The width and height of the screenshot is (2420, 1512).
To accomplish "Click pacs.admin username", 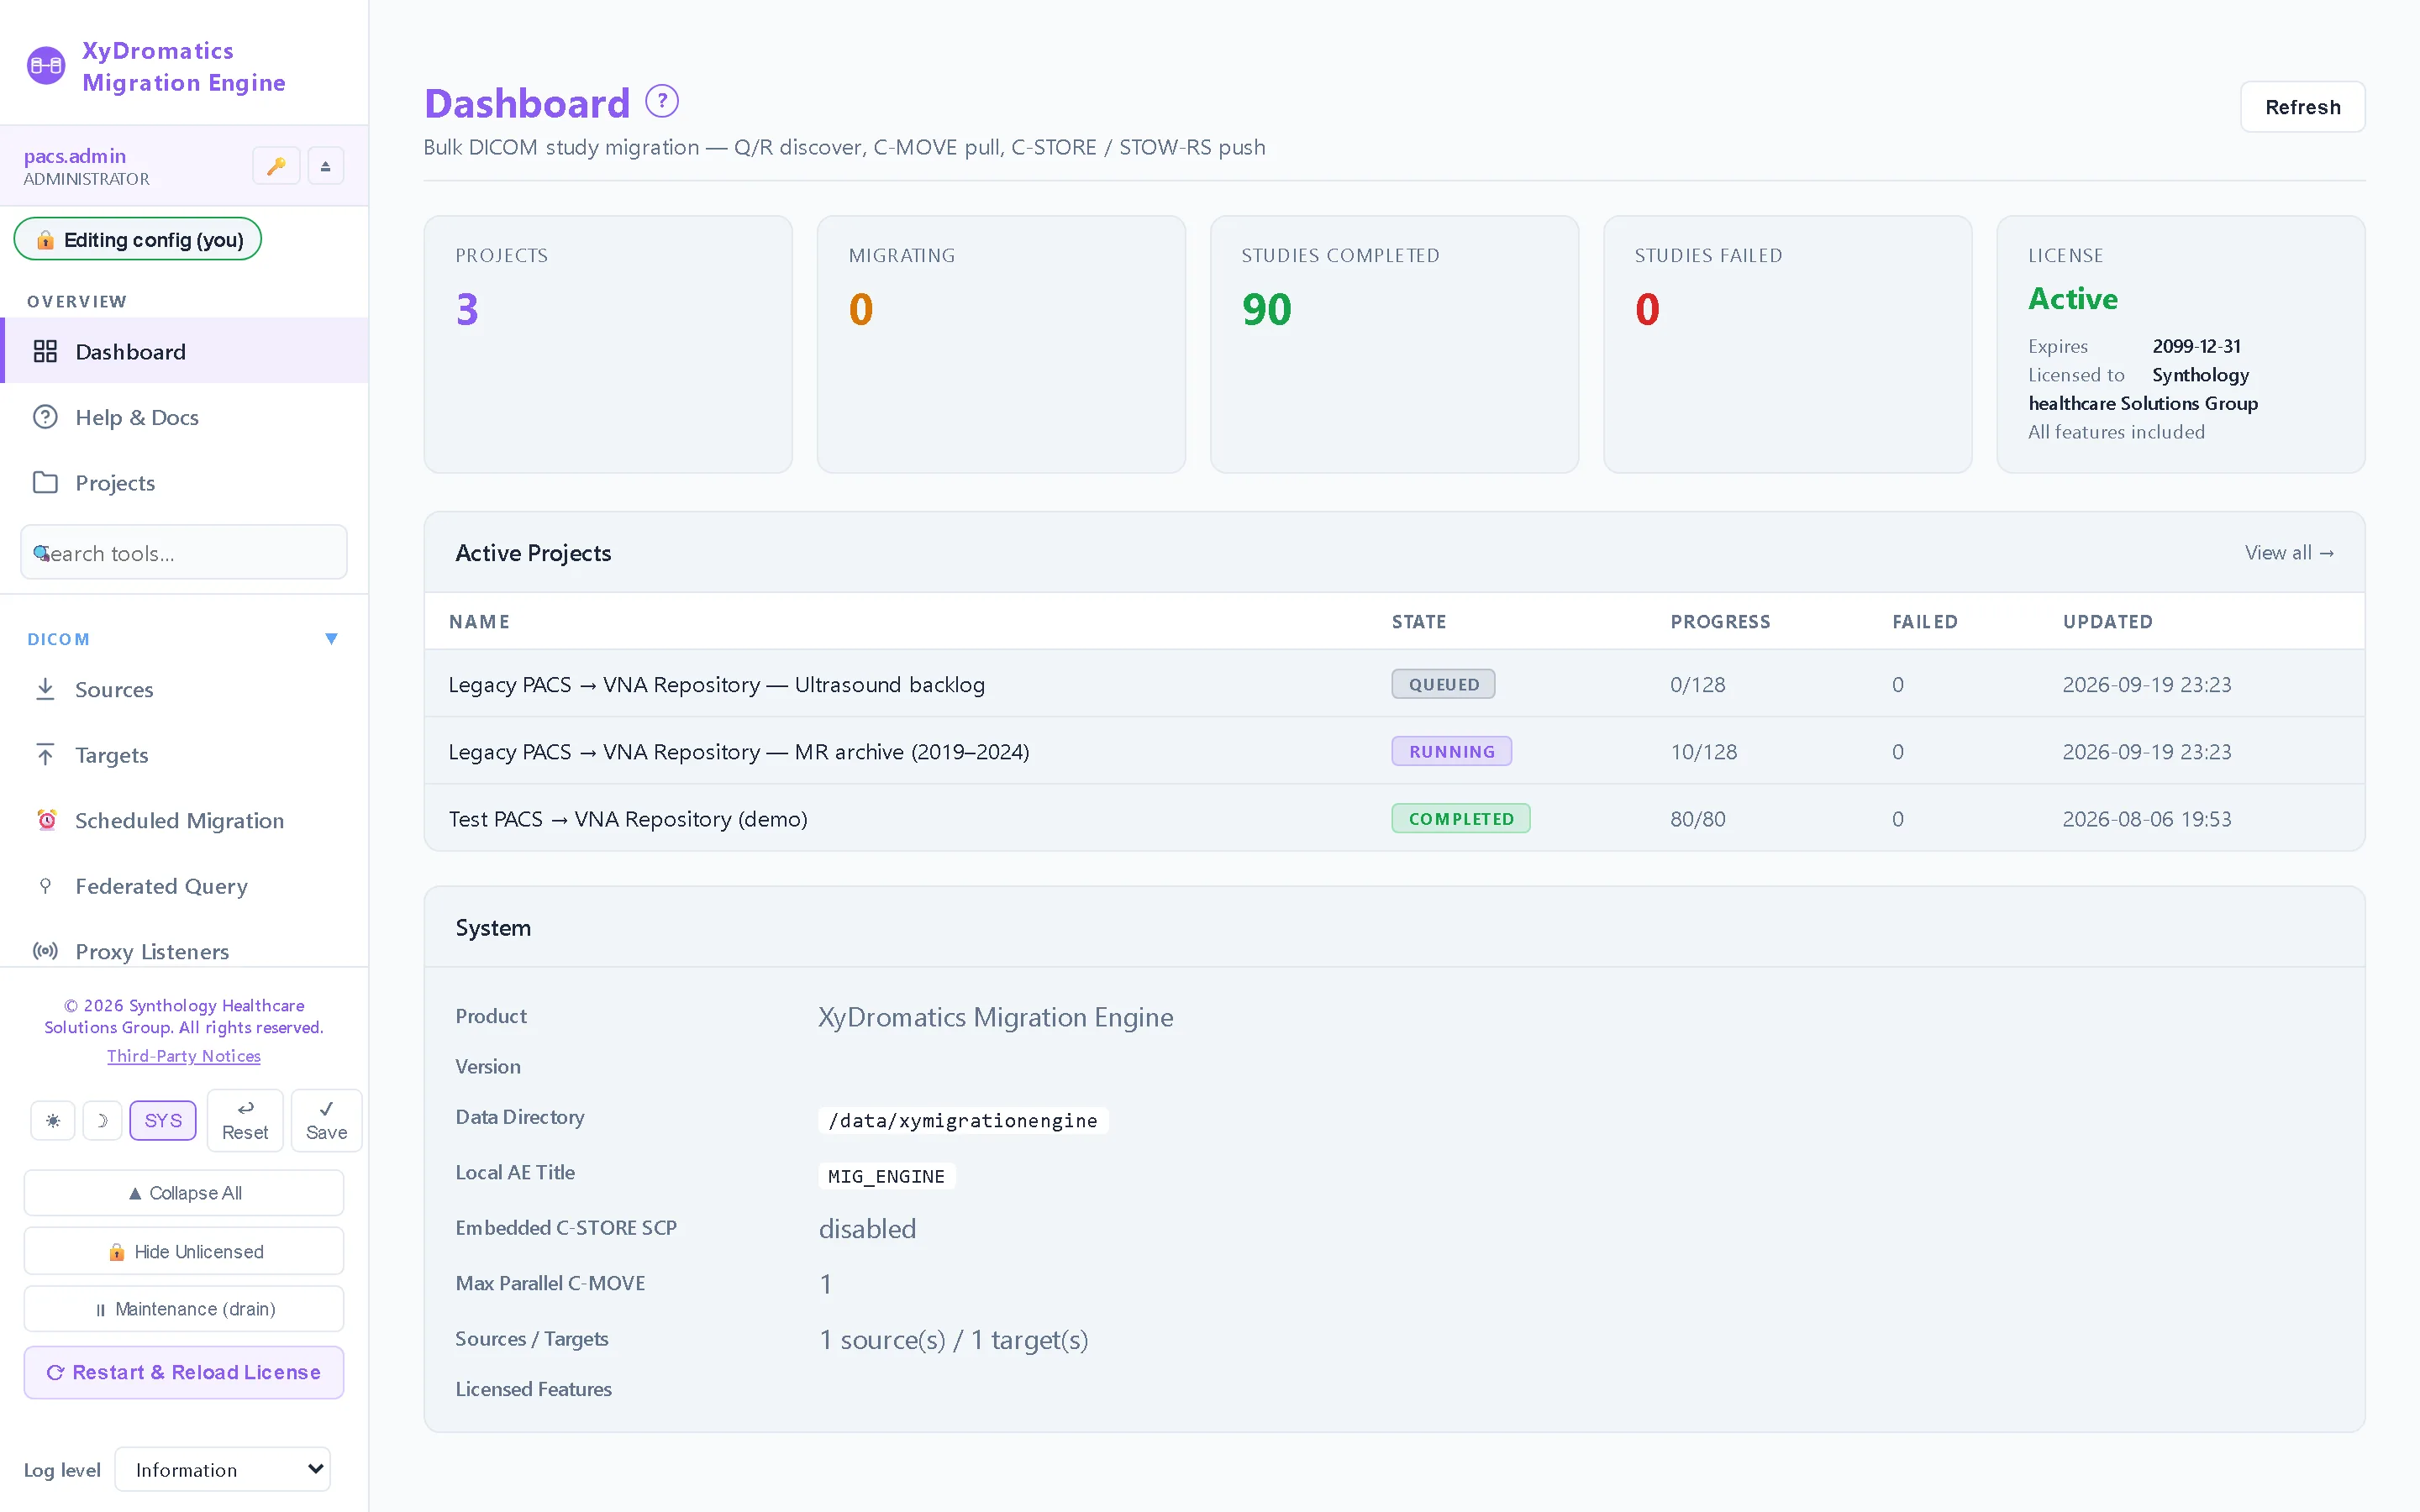I will [75, 156].
